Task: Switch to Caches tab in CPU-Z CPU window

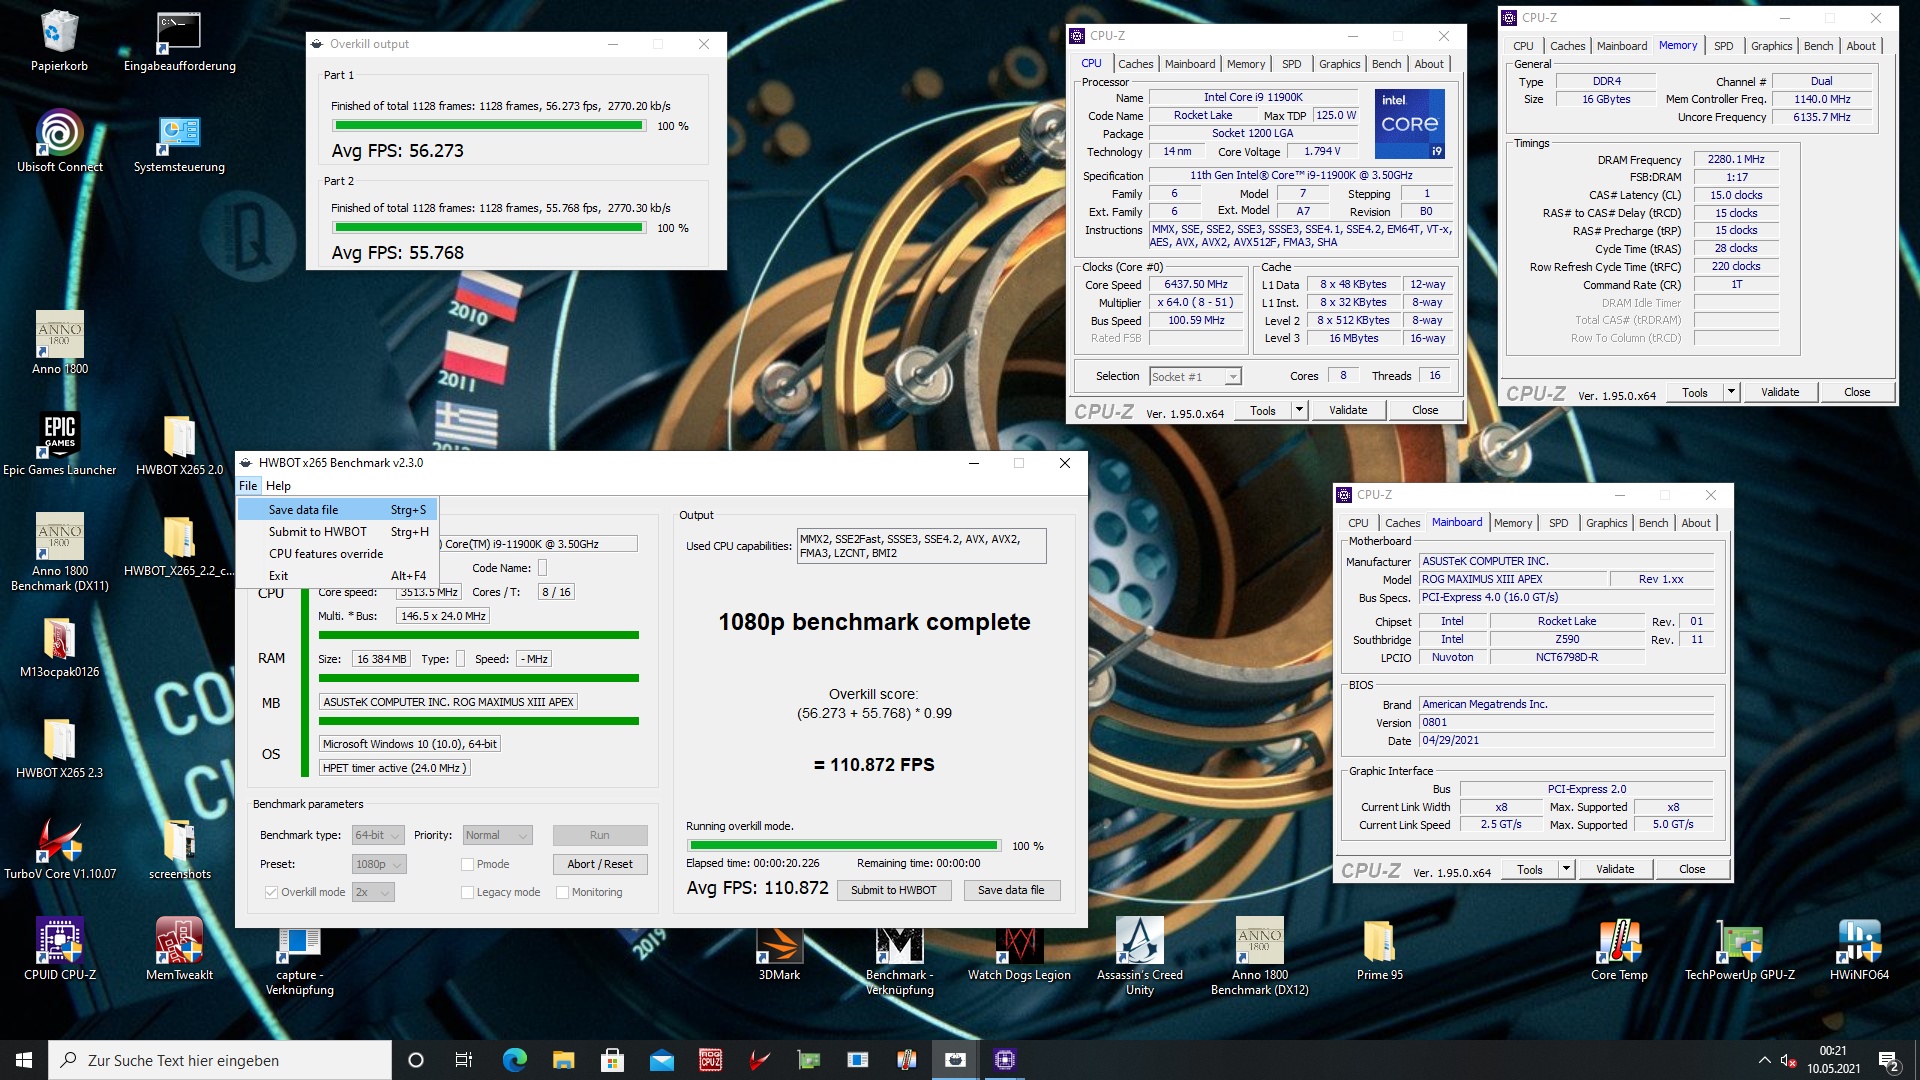Action: 1135,64
